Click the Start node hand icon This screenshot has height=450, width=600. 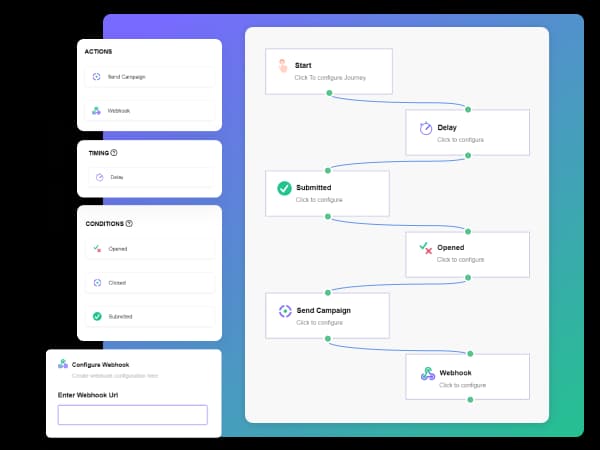click(283, 67)
